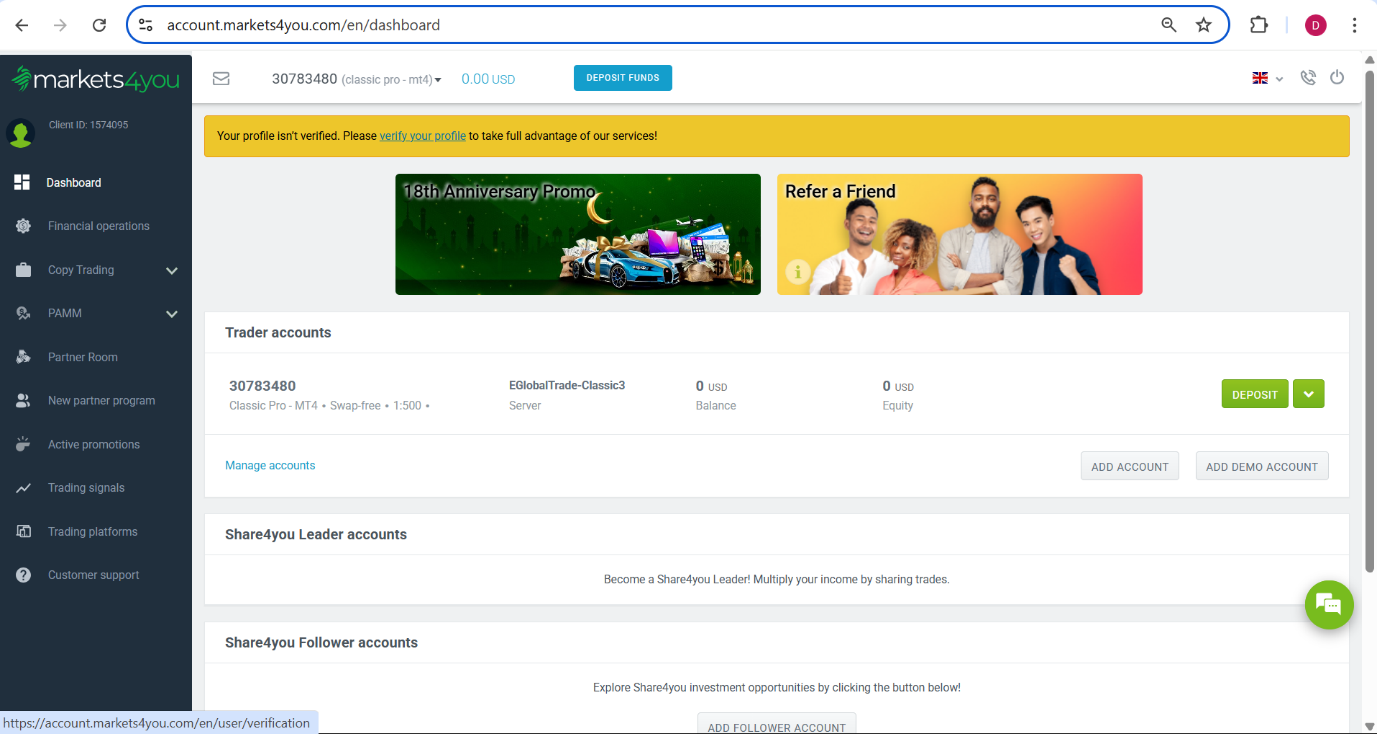
Task: Click the Client ID: 1574095 text
Action: tap(88, 125)
